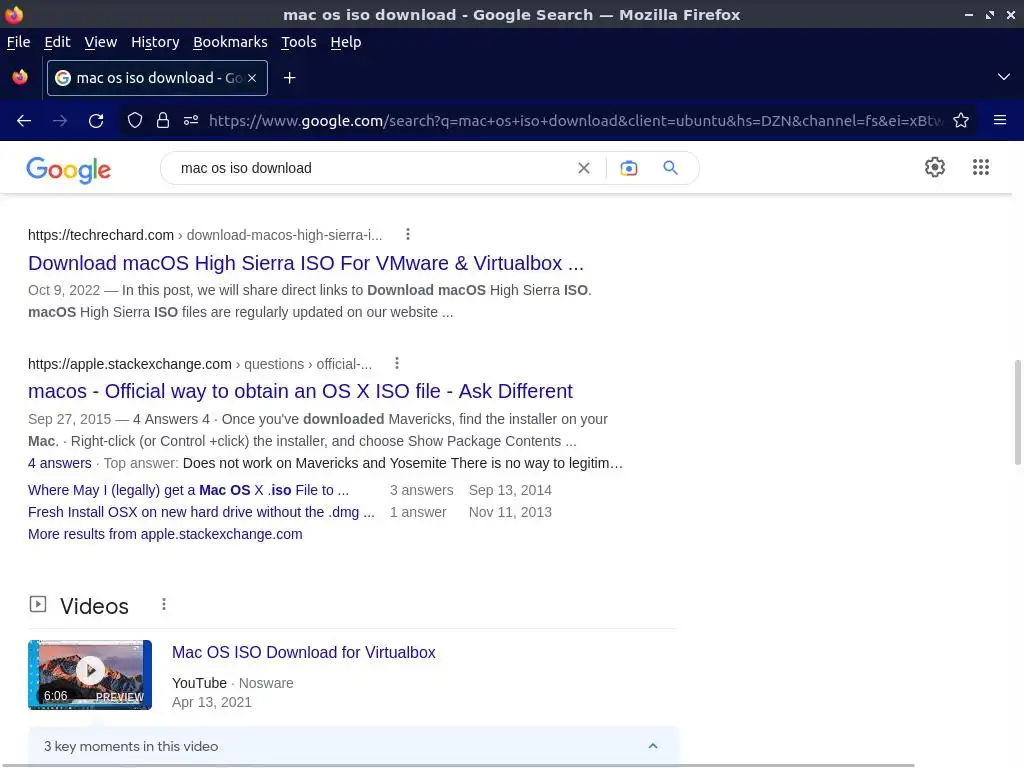Bookmark this page with the star
1024x768 pixels.
pos(961,120)
